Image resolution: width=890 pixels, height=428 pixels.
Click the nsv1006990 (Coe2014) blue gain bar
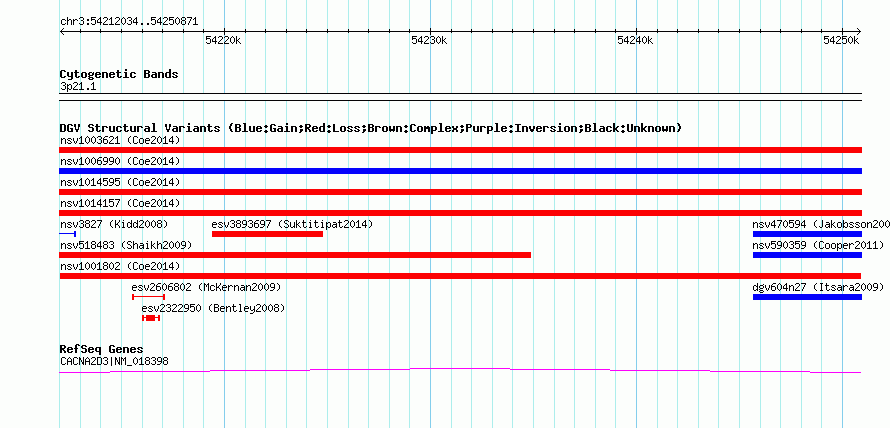pyautogui.click(x=460, y=171)
